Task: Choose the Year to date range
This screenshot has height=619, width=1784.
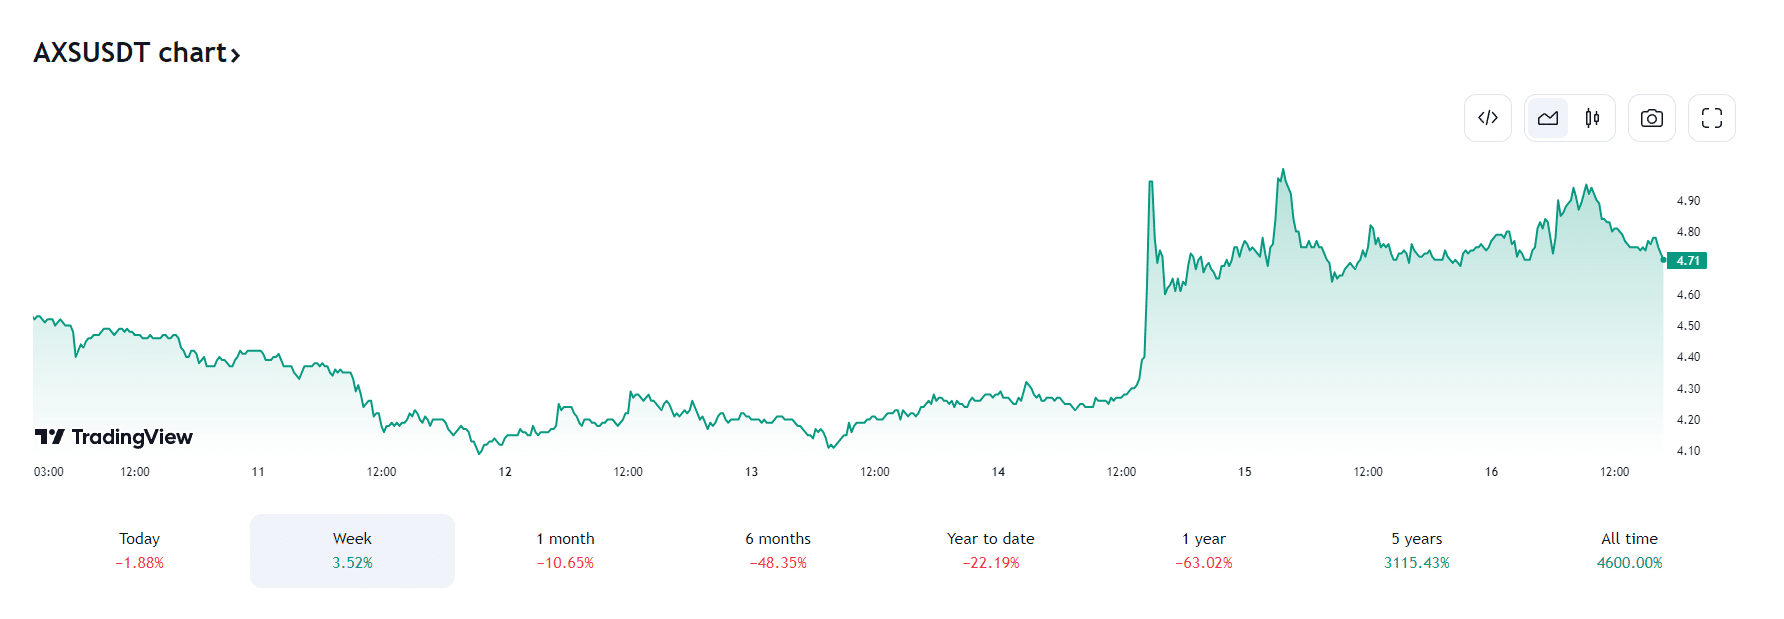Action: [990, 550]
